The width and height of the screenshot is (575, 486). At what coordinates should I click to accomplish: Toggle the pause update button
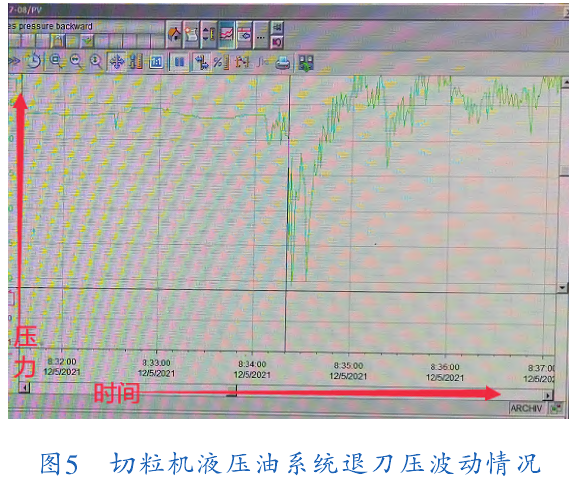click(x=179, y=62)
